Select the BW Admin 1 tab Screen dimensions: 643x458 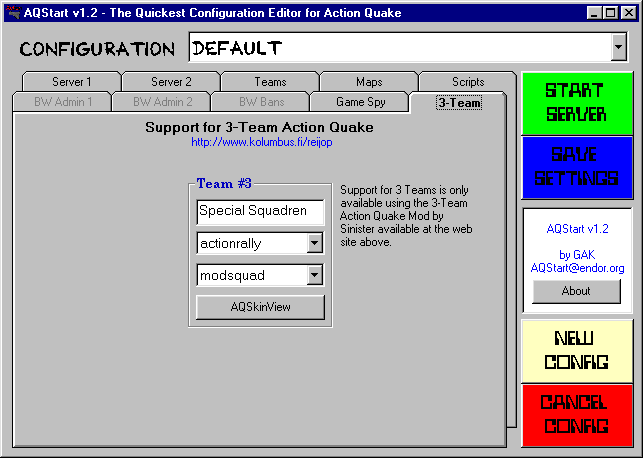pyautogui.click(x=63, y=102)
